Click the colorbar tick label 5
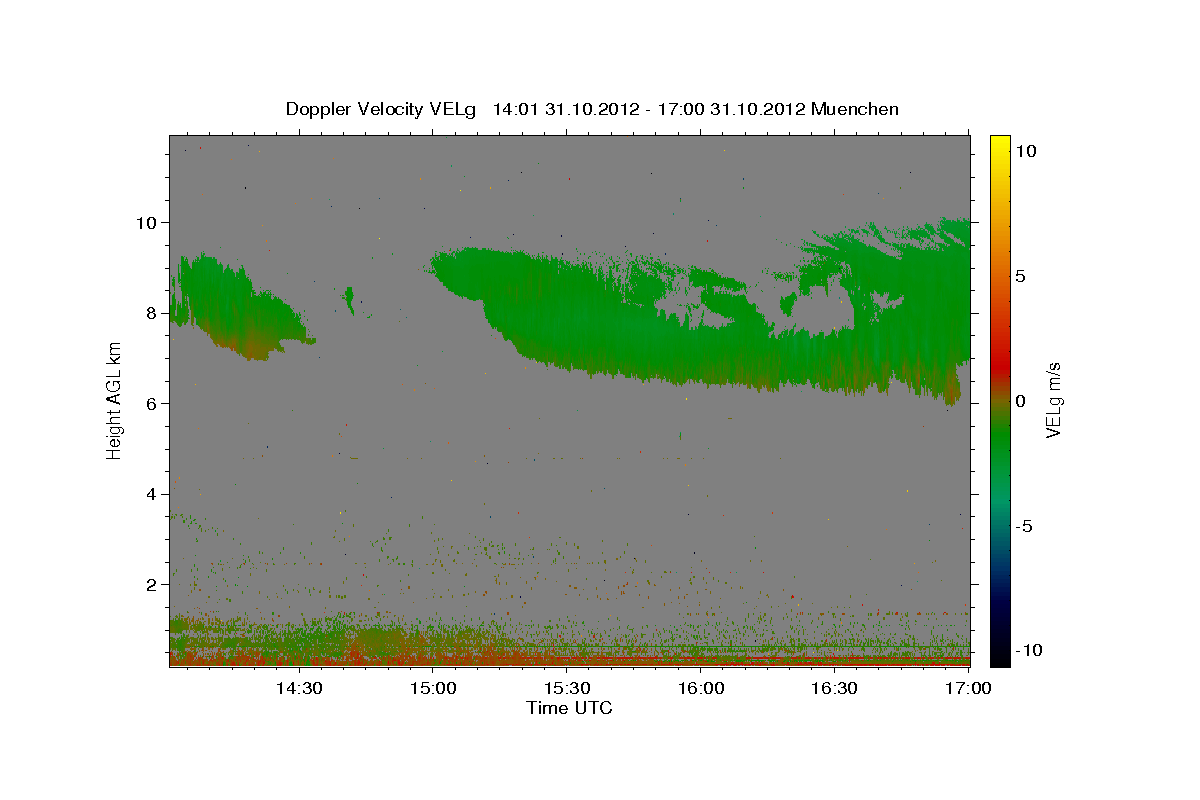Image resolution: width=1200 pixels, height=800 pixels. (x=1020, y=276)
